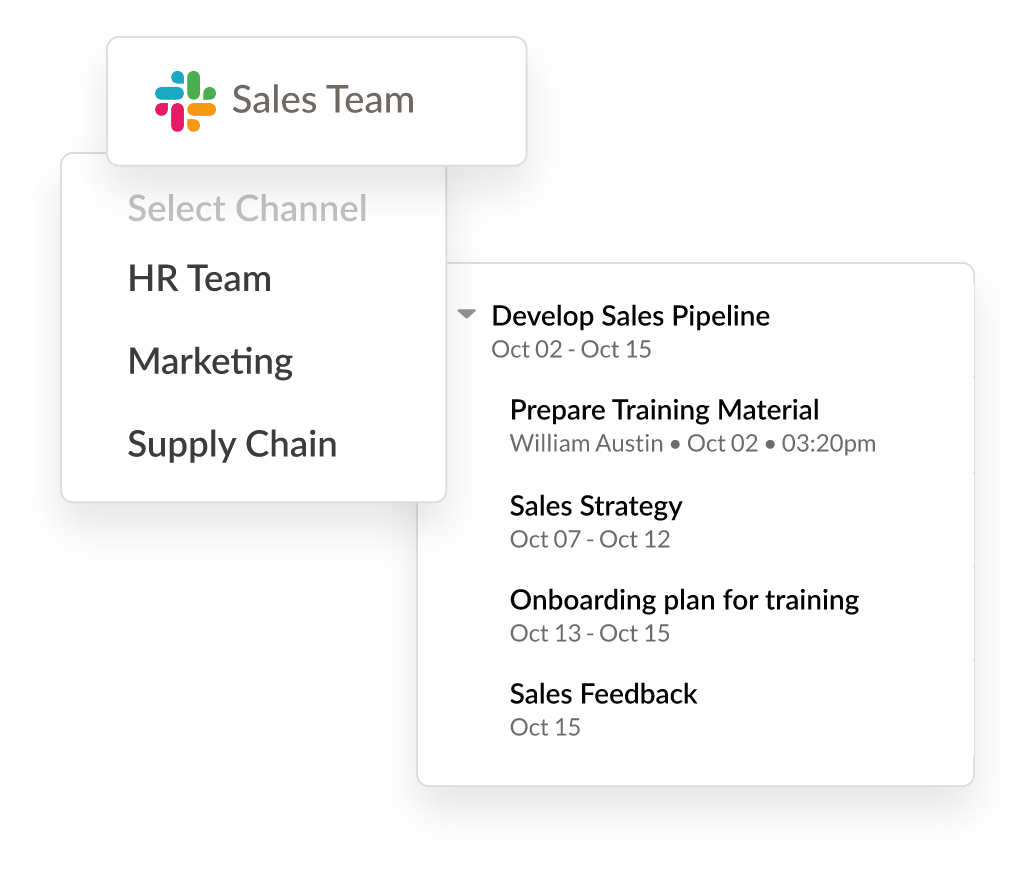
Task: Click the Oct 02 - Oct 15 date range
Action: point(571,349)
